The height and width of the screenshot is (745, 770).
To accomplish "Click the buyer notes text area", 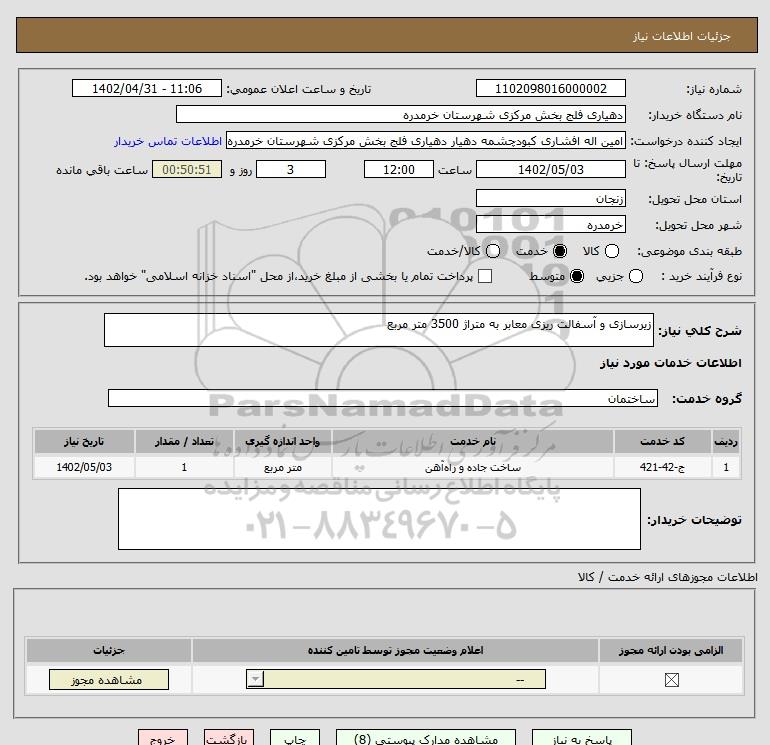I will (379, 519).
